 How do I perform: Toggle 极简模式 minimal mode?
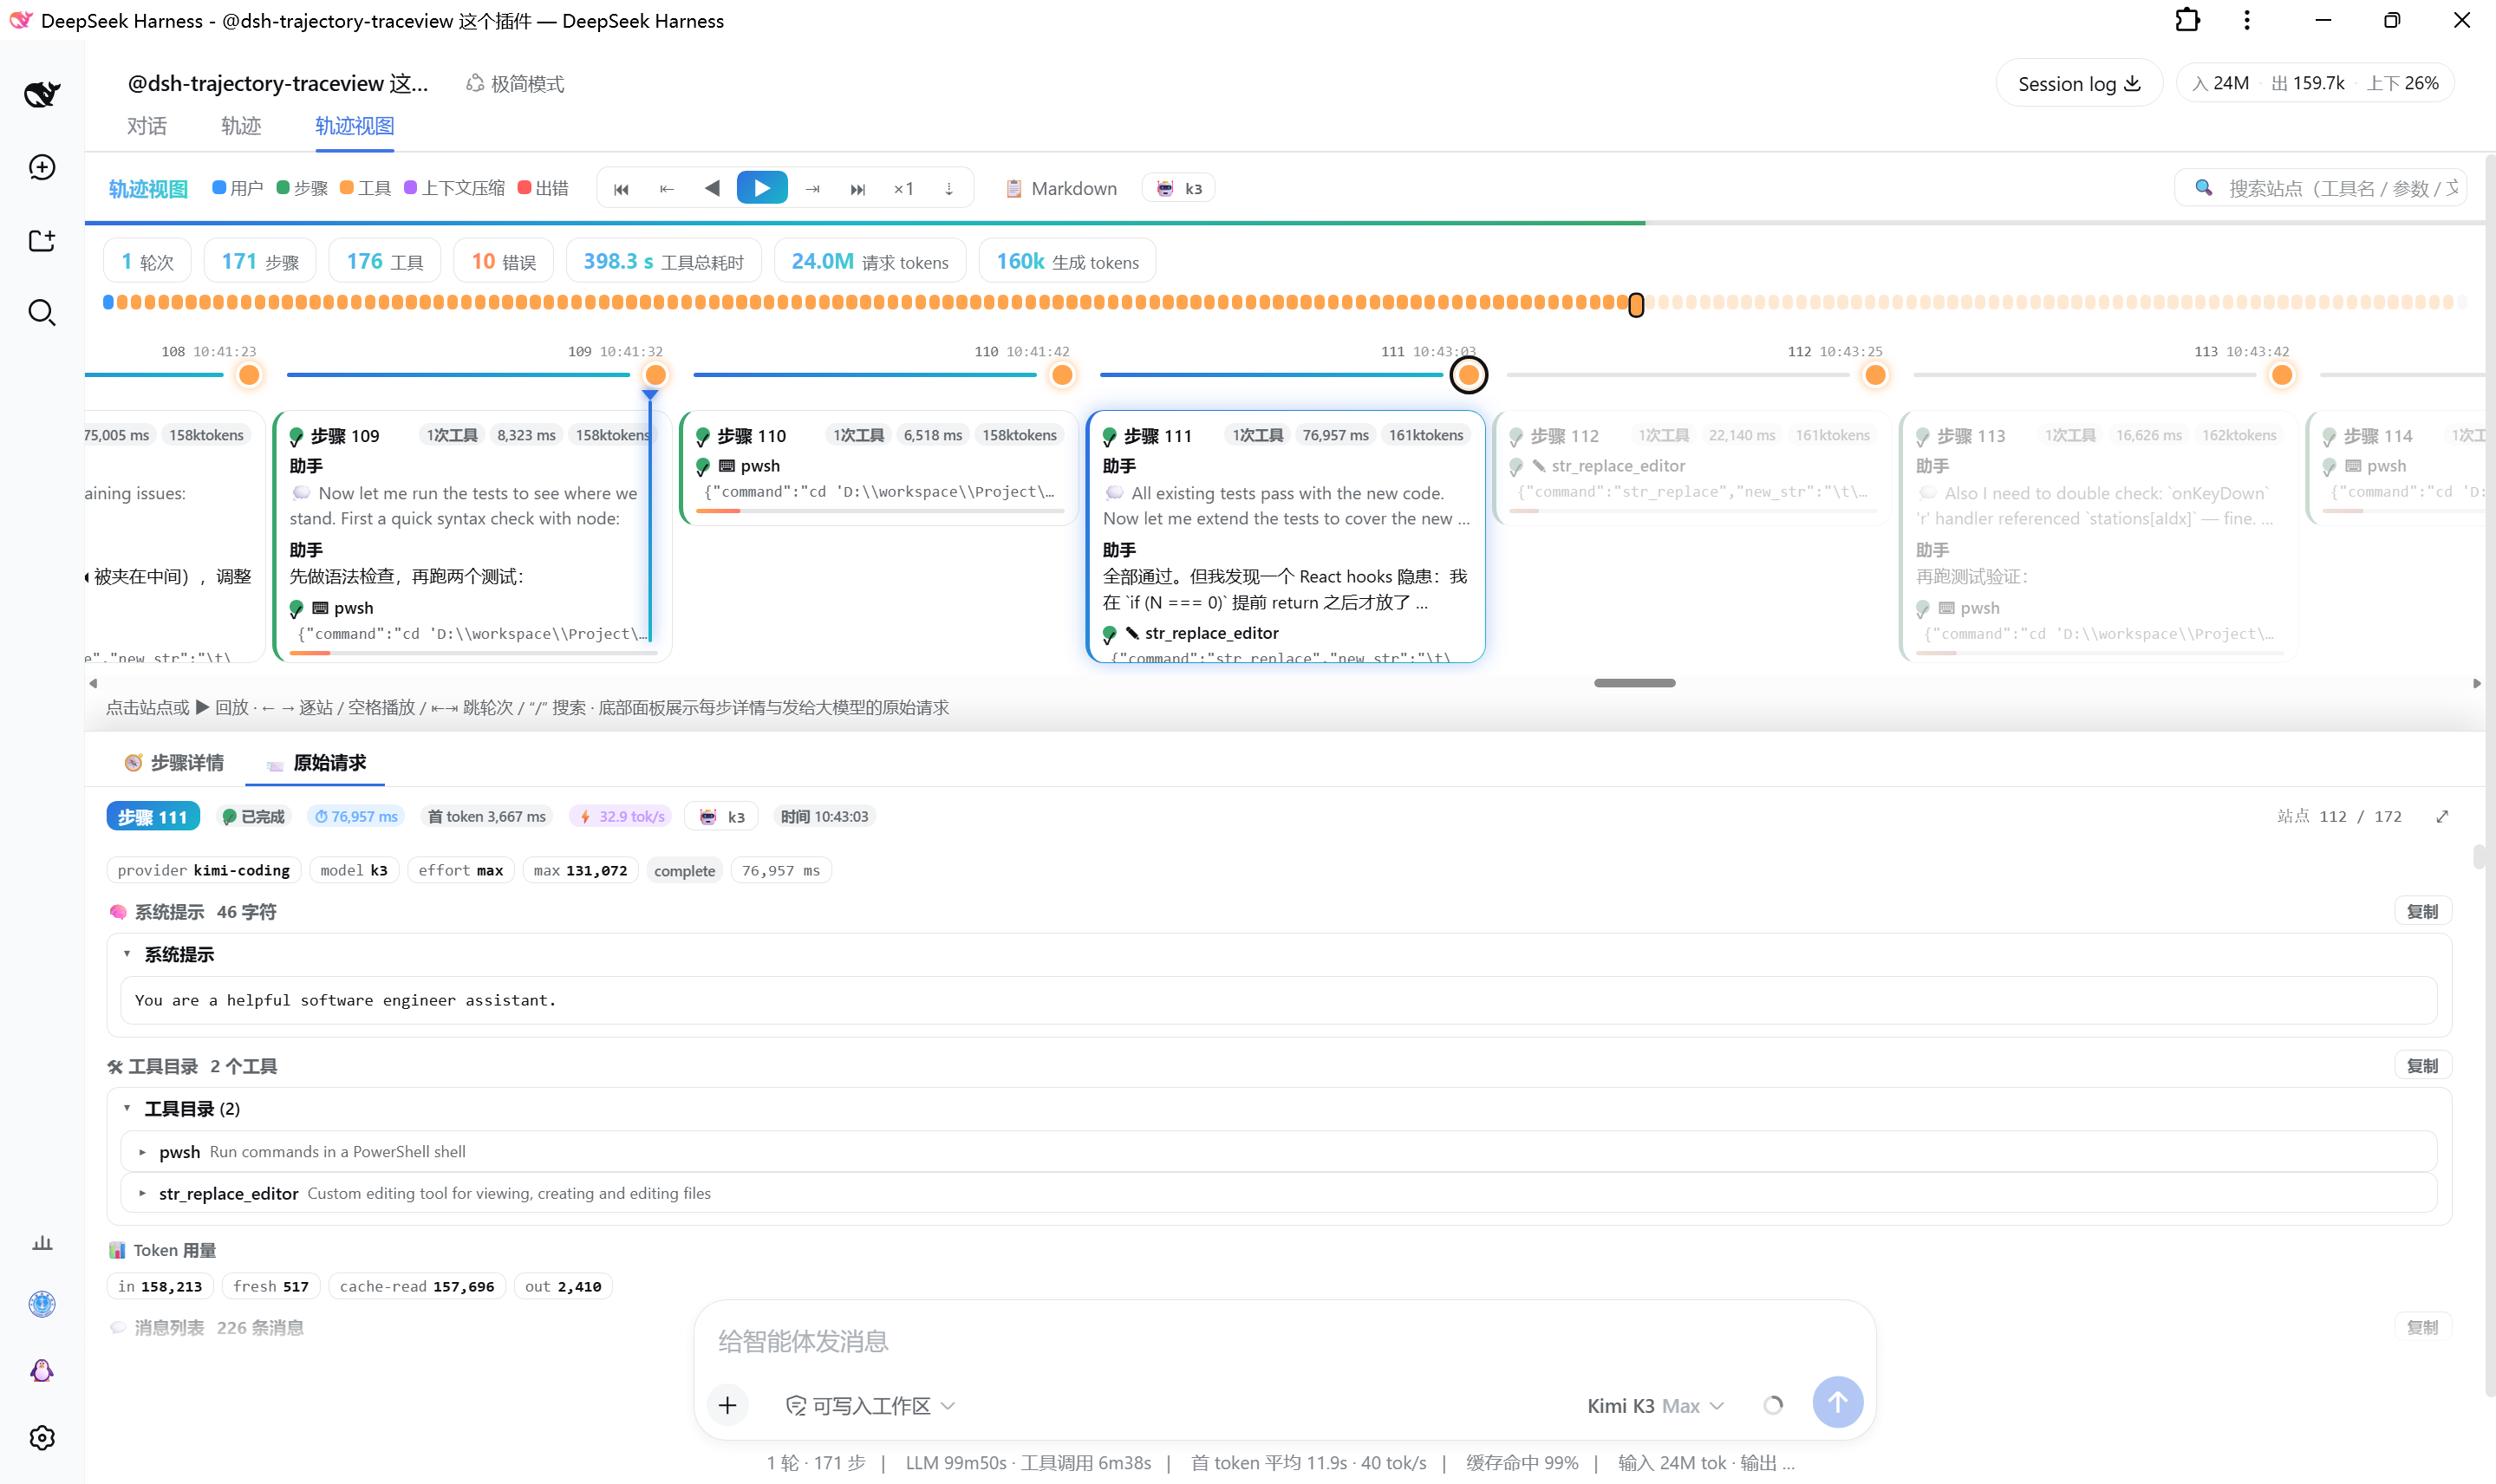[x=515, y=84]
